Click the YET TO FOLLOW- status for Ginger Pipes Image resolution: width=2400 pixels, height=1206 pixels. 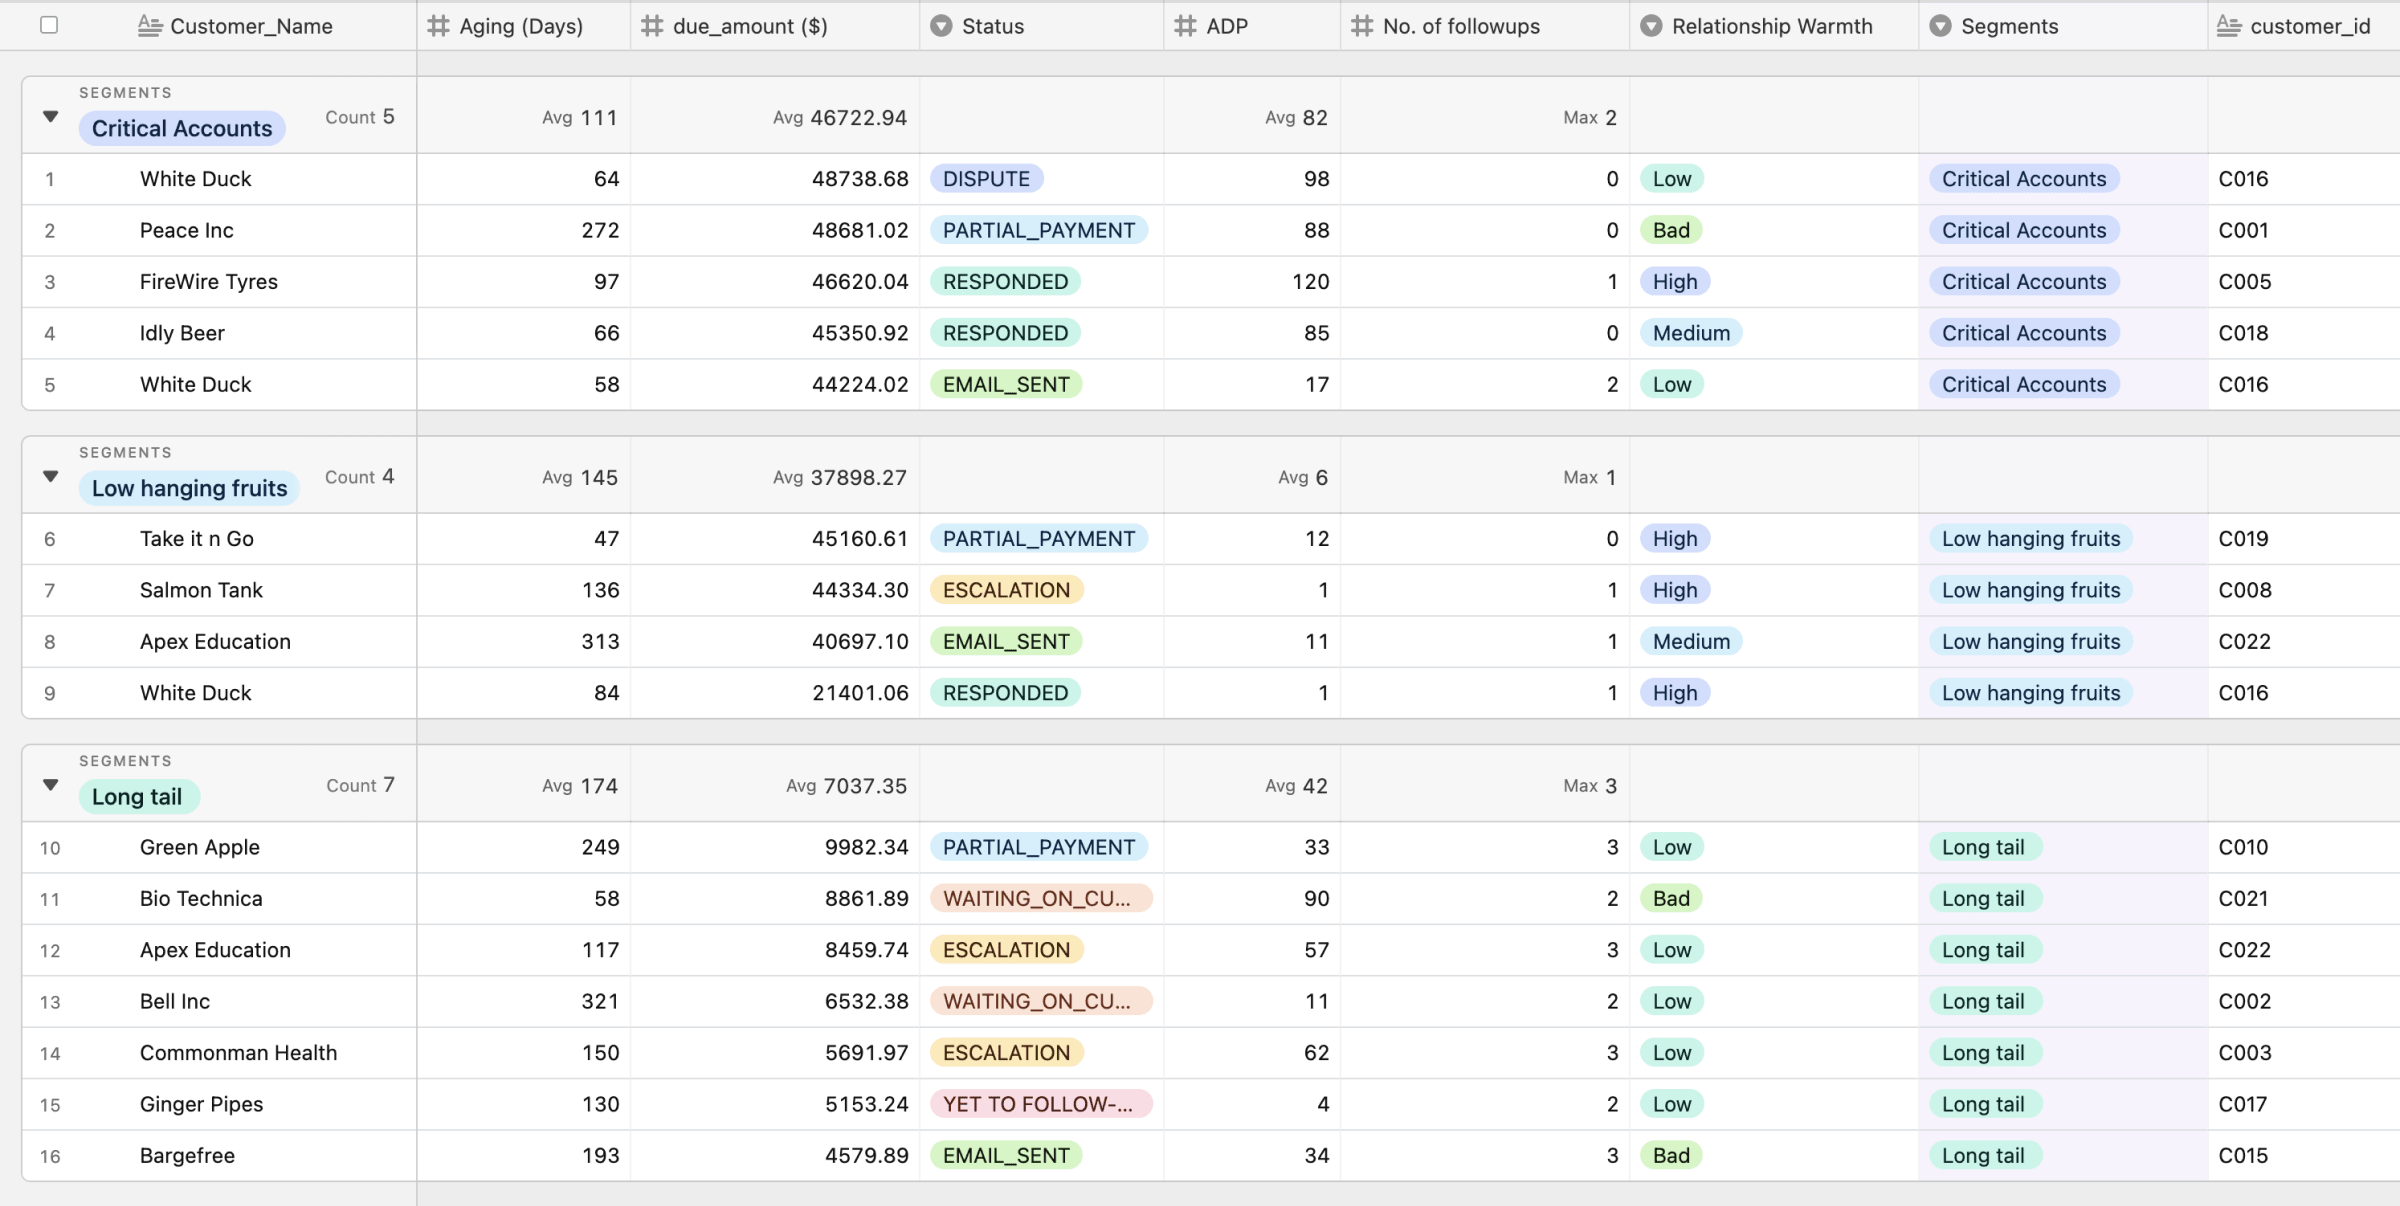click(1038, 1104)
